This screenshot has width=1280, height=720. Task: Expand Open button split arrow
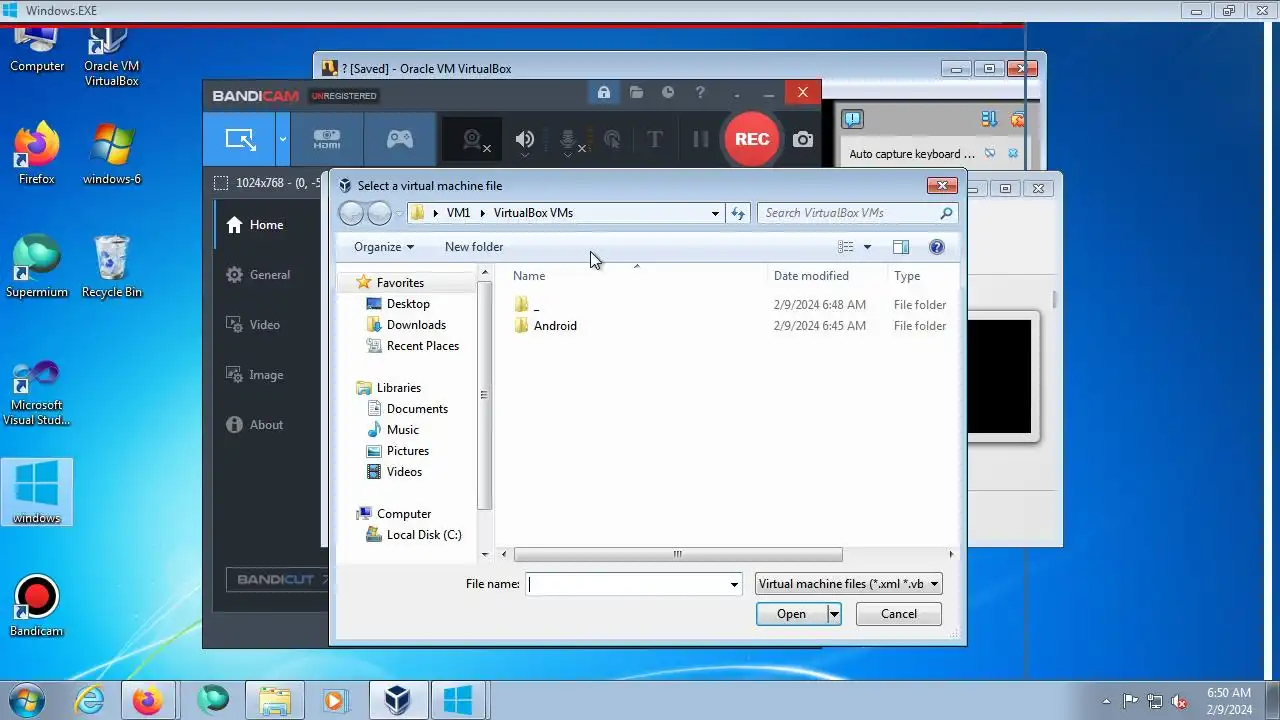click(x=833, y=614)
